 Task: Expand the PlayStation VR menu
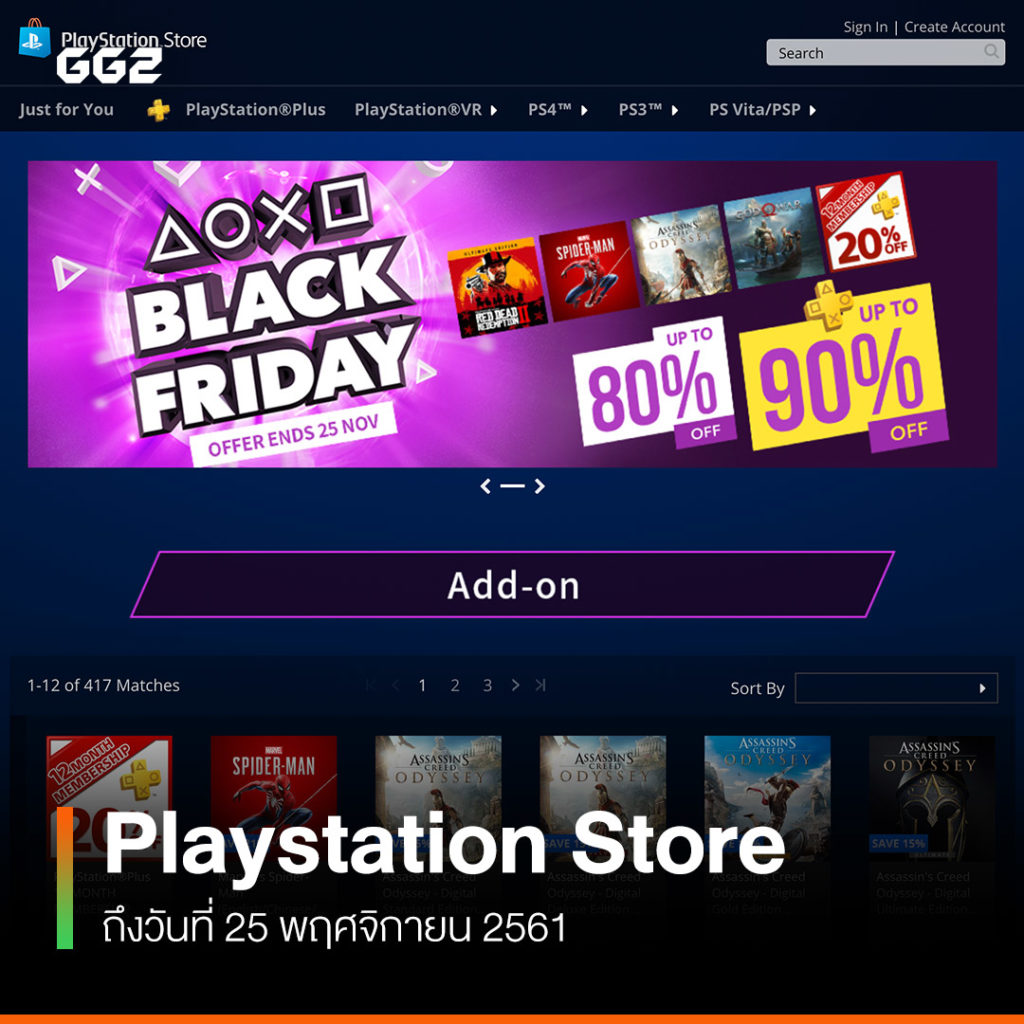[x=426, y=110]
